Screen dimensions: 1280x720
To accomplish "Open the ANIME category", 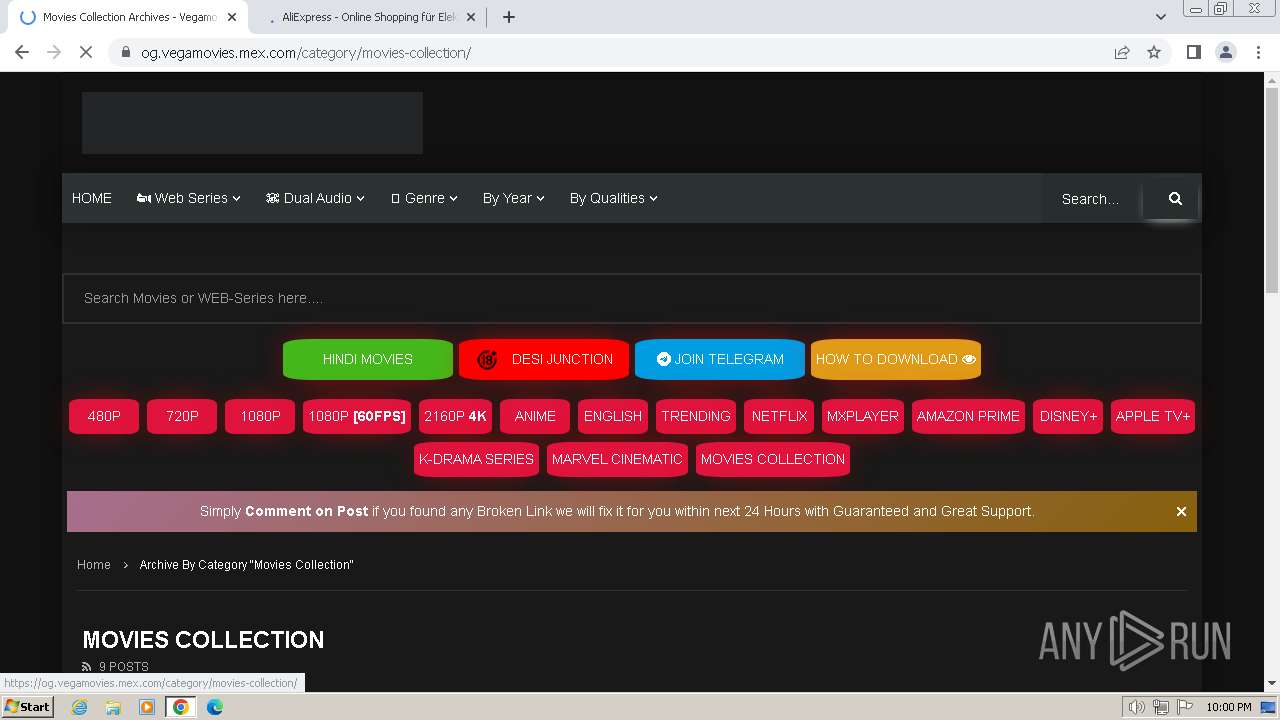I will (x=535, y=416).
